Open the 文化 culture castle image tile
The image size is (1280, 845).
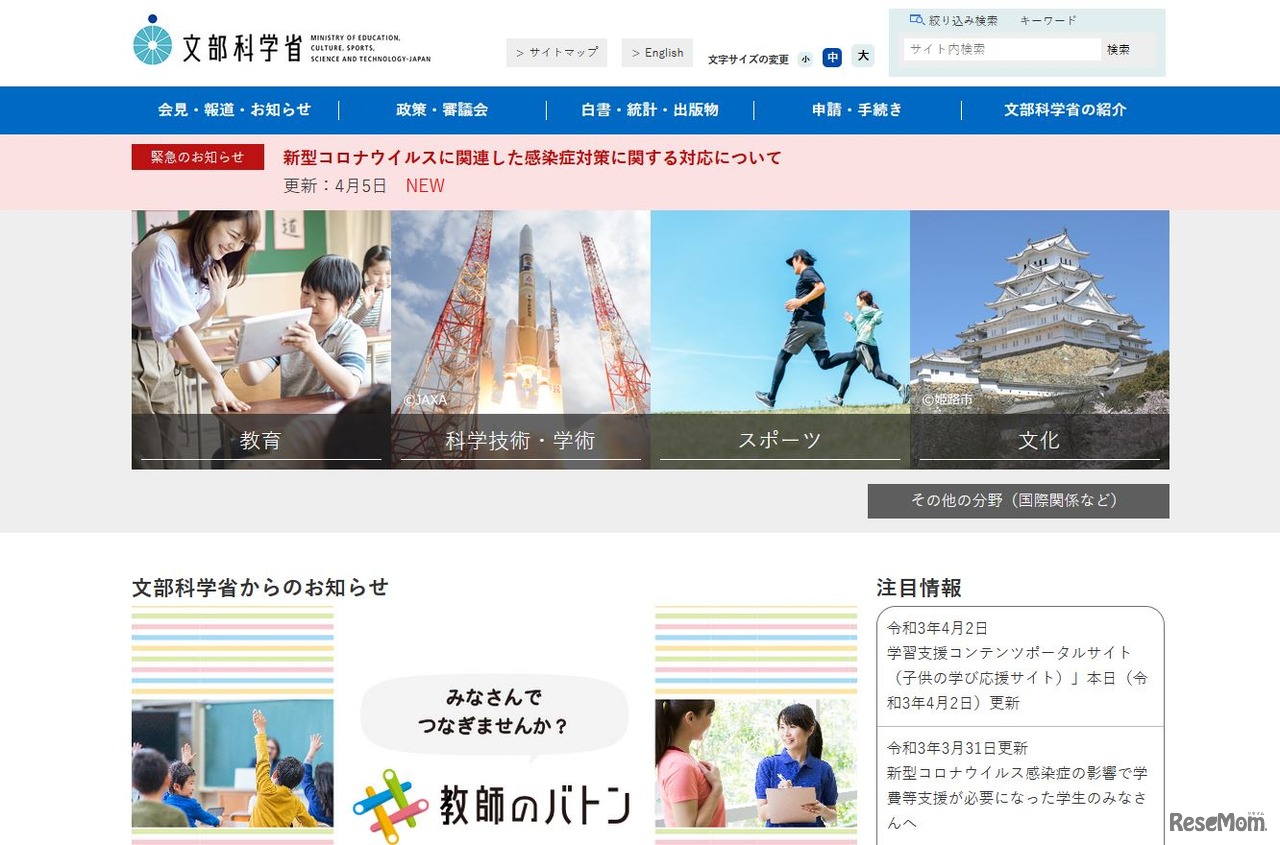click(1039, 340)
